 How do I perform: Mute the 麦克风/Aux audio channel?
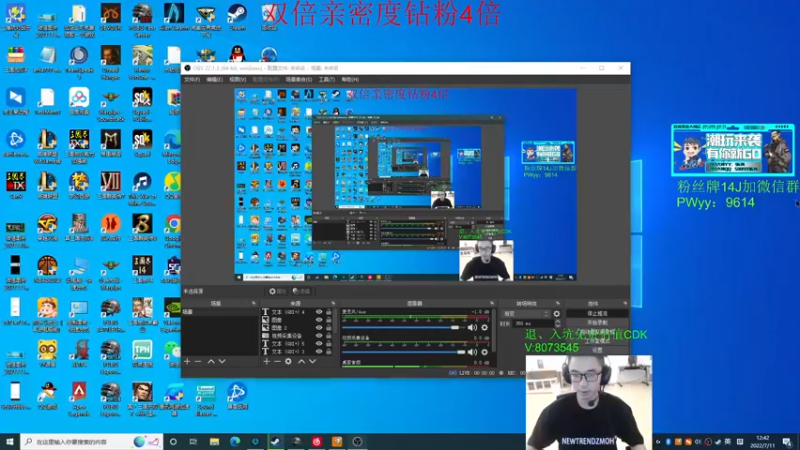472,328
